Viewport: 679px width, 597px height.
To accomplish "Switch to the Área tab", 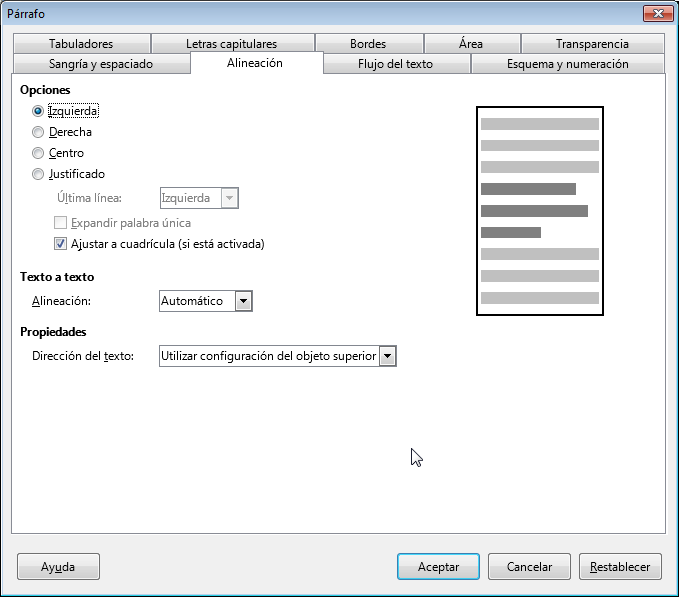I will click(x=470, y=44).
